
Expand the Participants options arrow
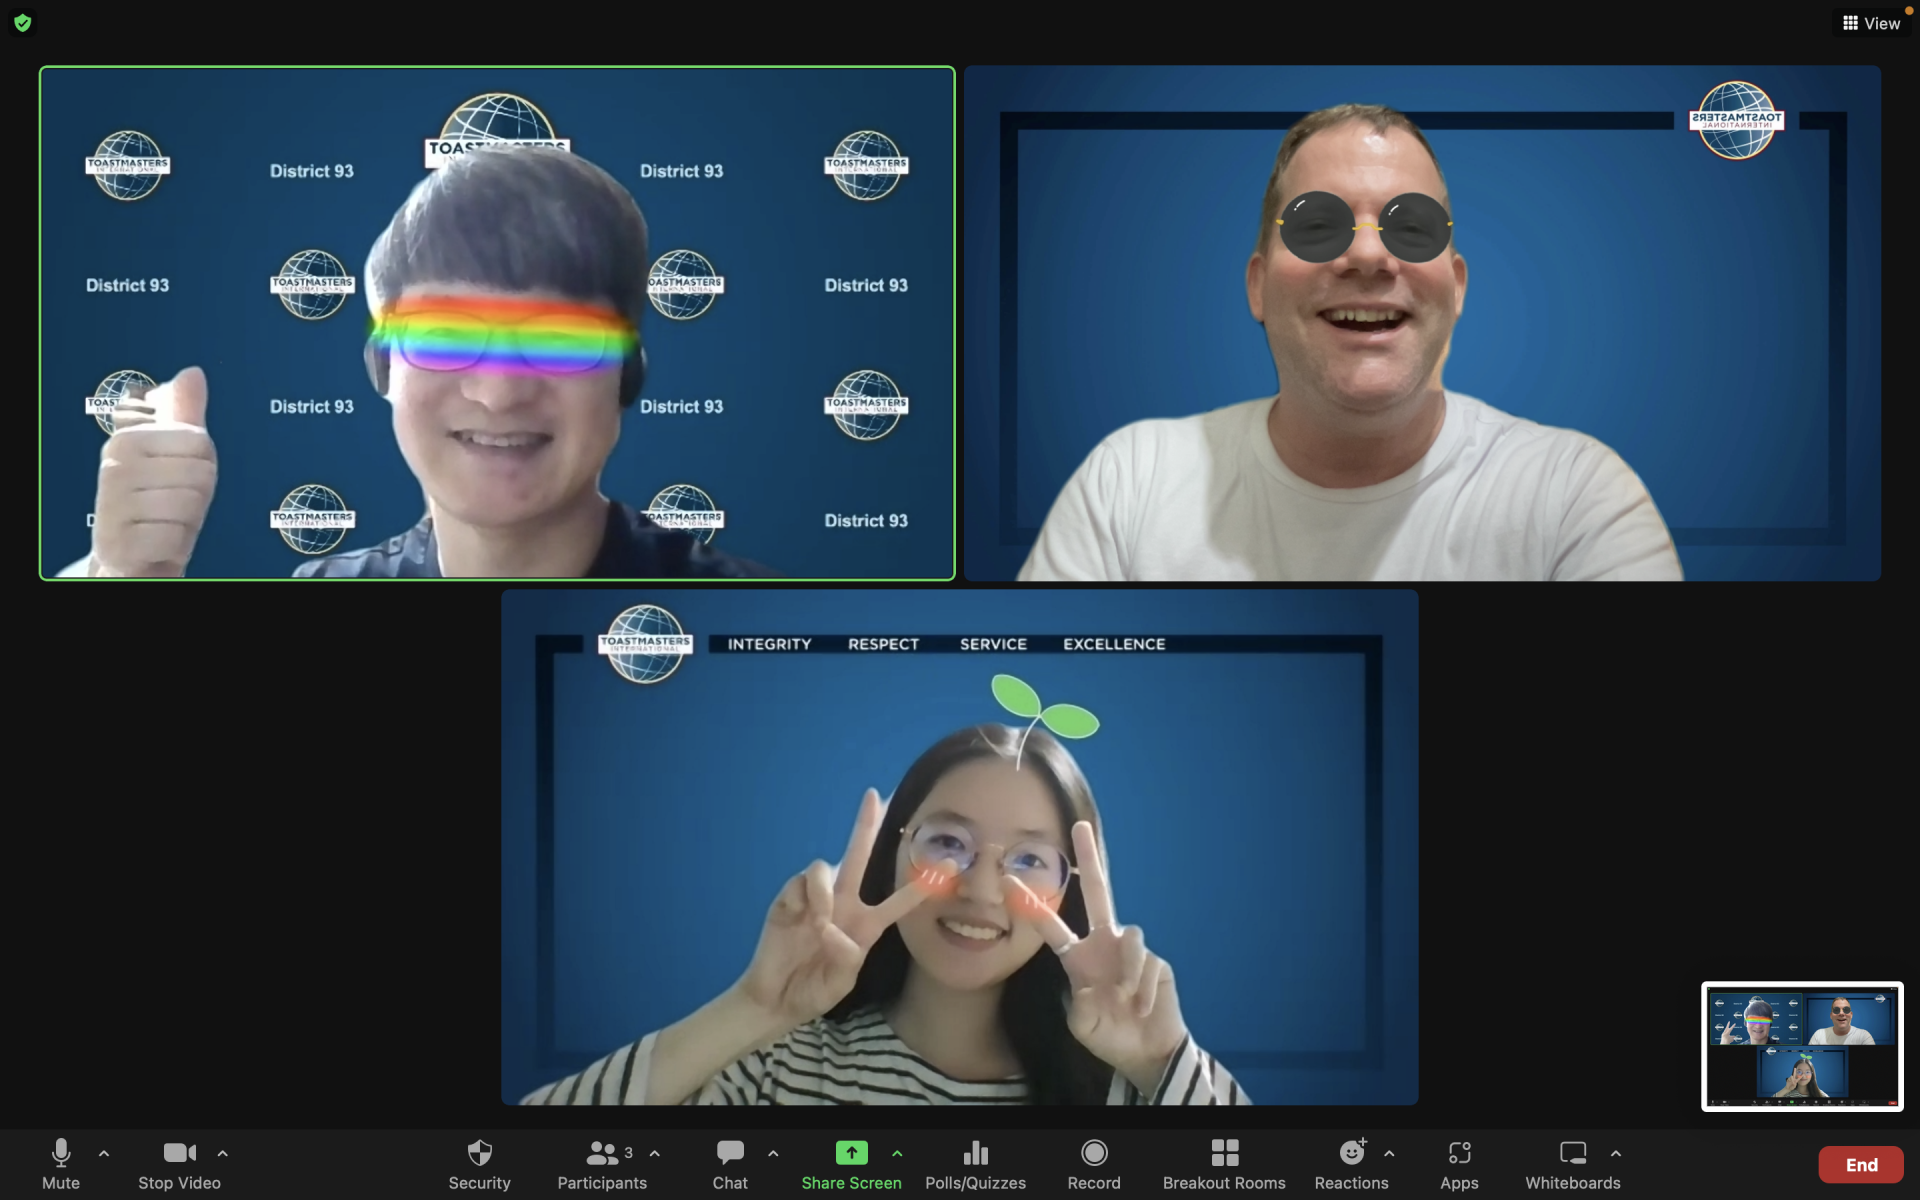point(655,1154)
